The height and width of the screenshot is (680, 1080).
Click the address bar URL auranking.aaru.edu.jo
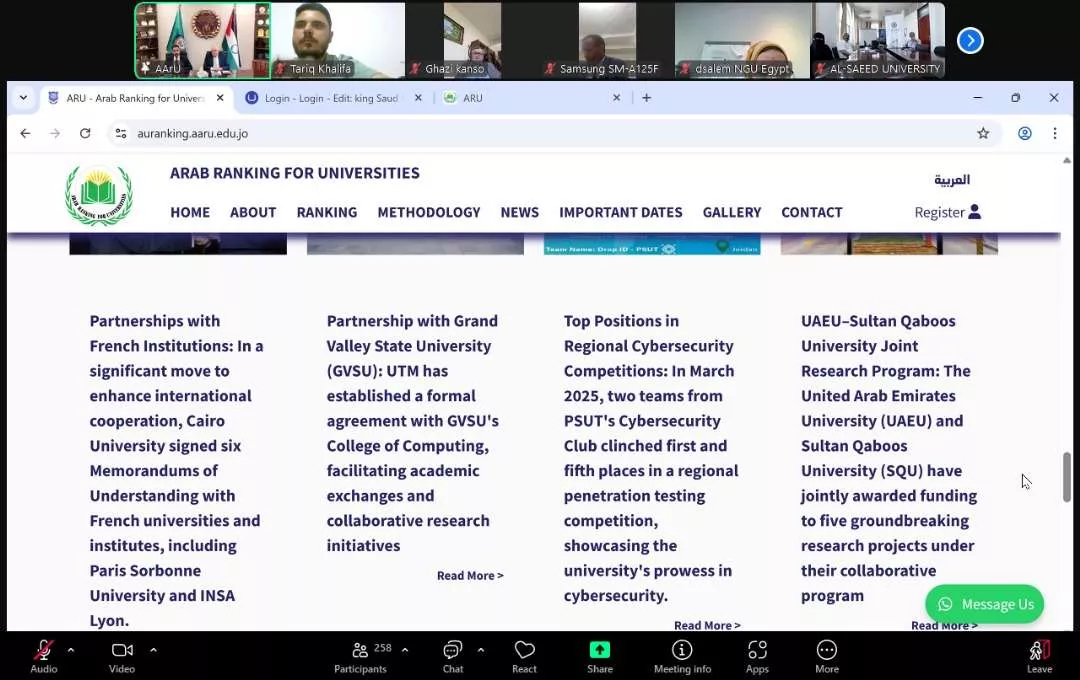pyautogui.click(x=192, y=134)
